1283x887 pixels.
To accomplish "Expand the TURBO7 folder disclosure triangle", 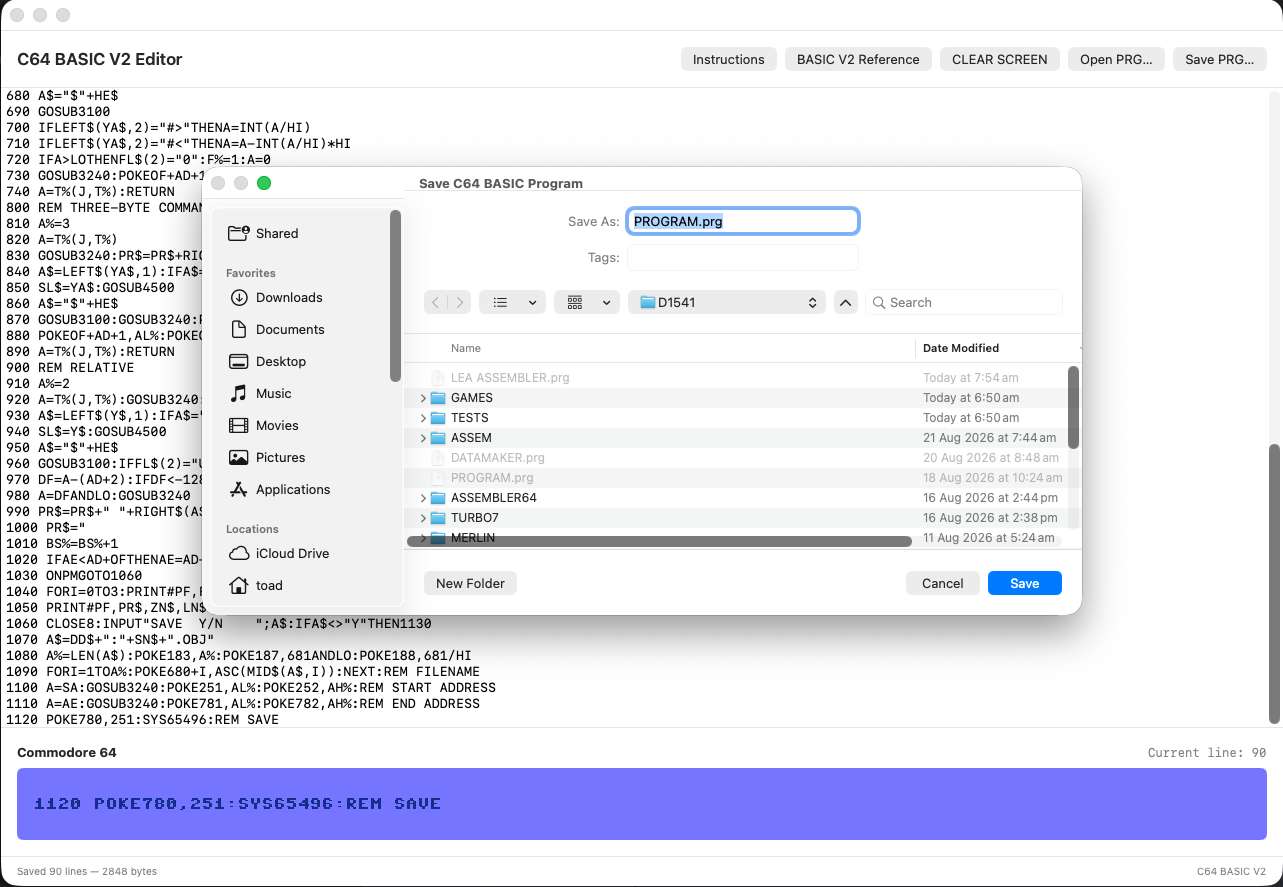I will click(423, 518).
